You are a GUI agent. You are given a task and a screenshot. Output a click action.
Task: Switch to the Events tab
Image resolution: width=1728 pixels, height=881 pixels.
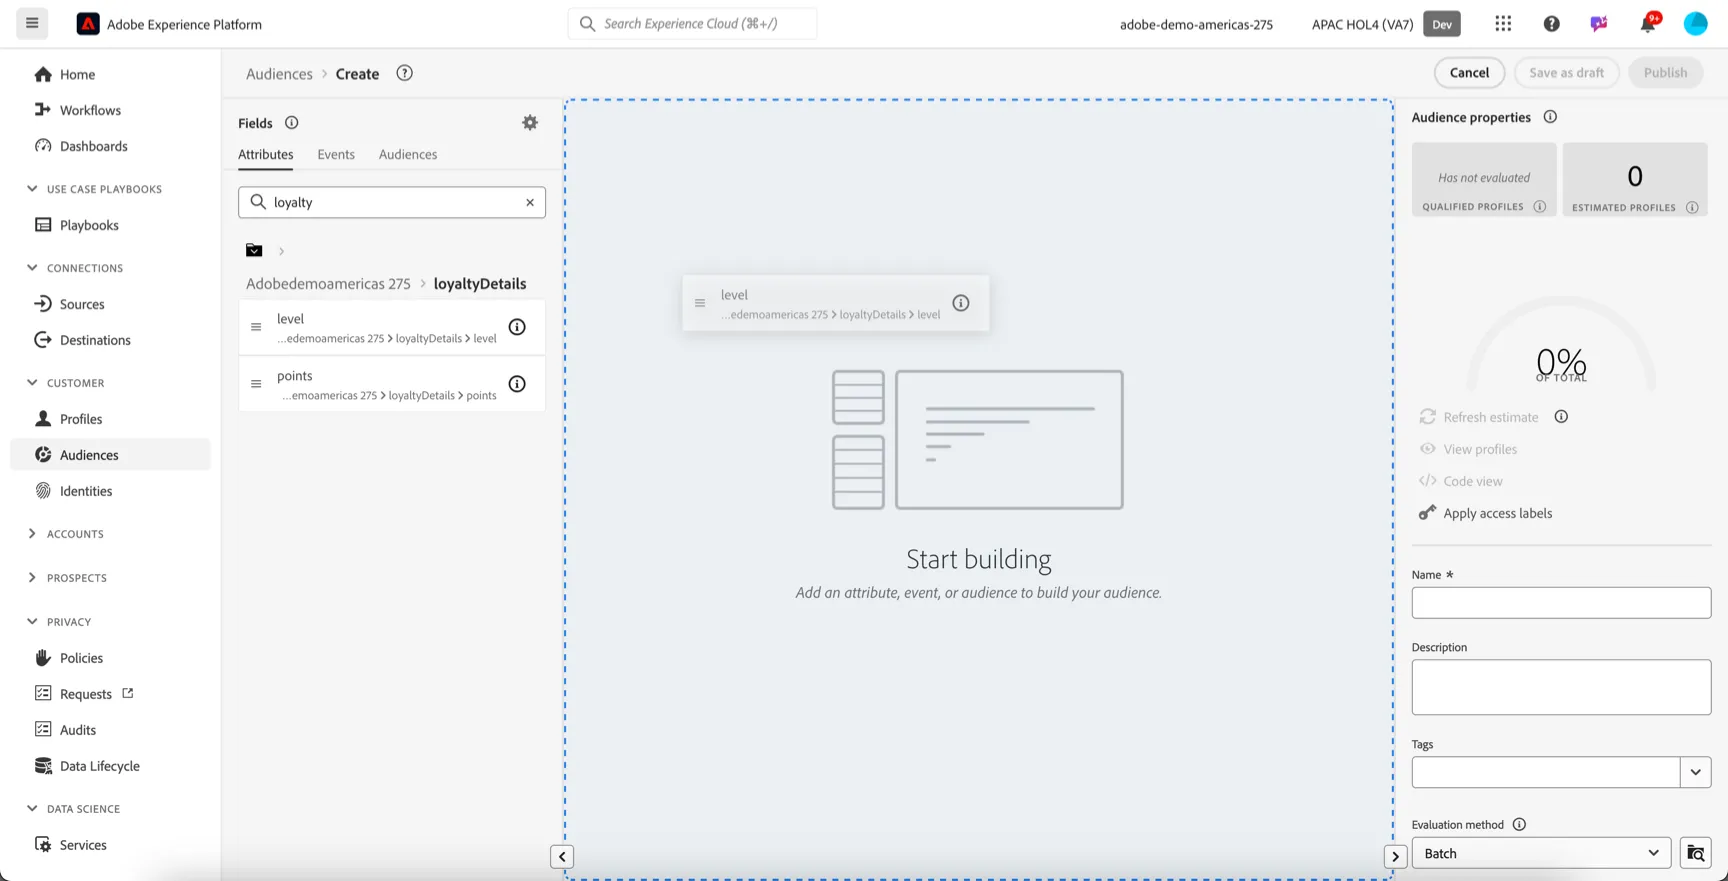coord(336,155)
